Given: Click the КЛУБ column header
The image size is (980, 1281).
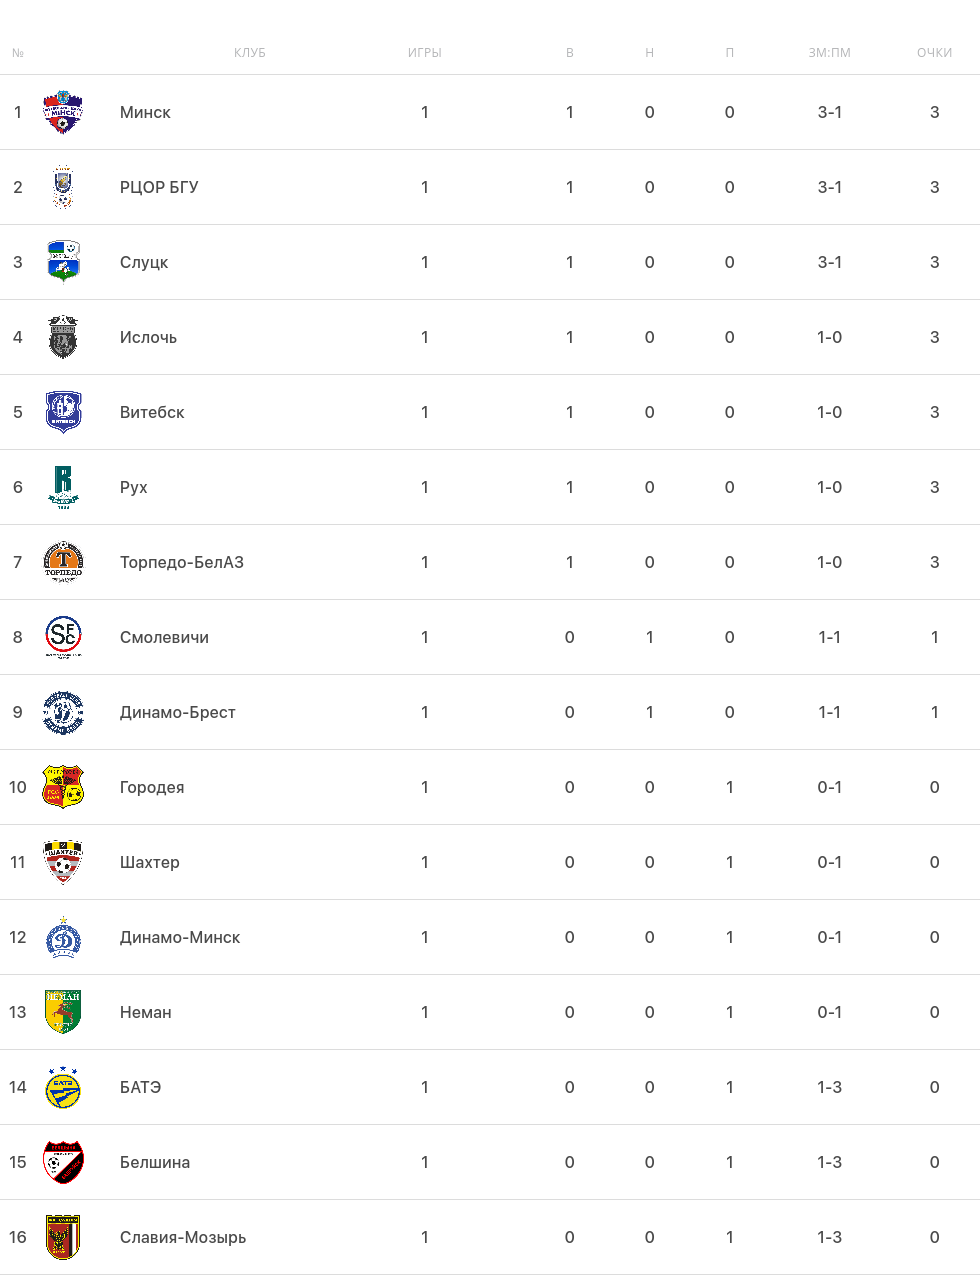Looking at the screenshot, I should coord(250,53).
